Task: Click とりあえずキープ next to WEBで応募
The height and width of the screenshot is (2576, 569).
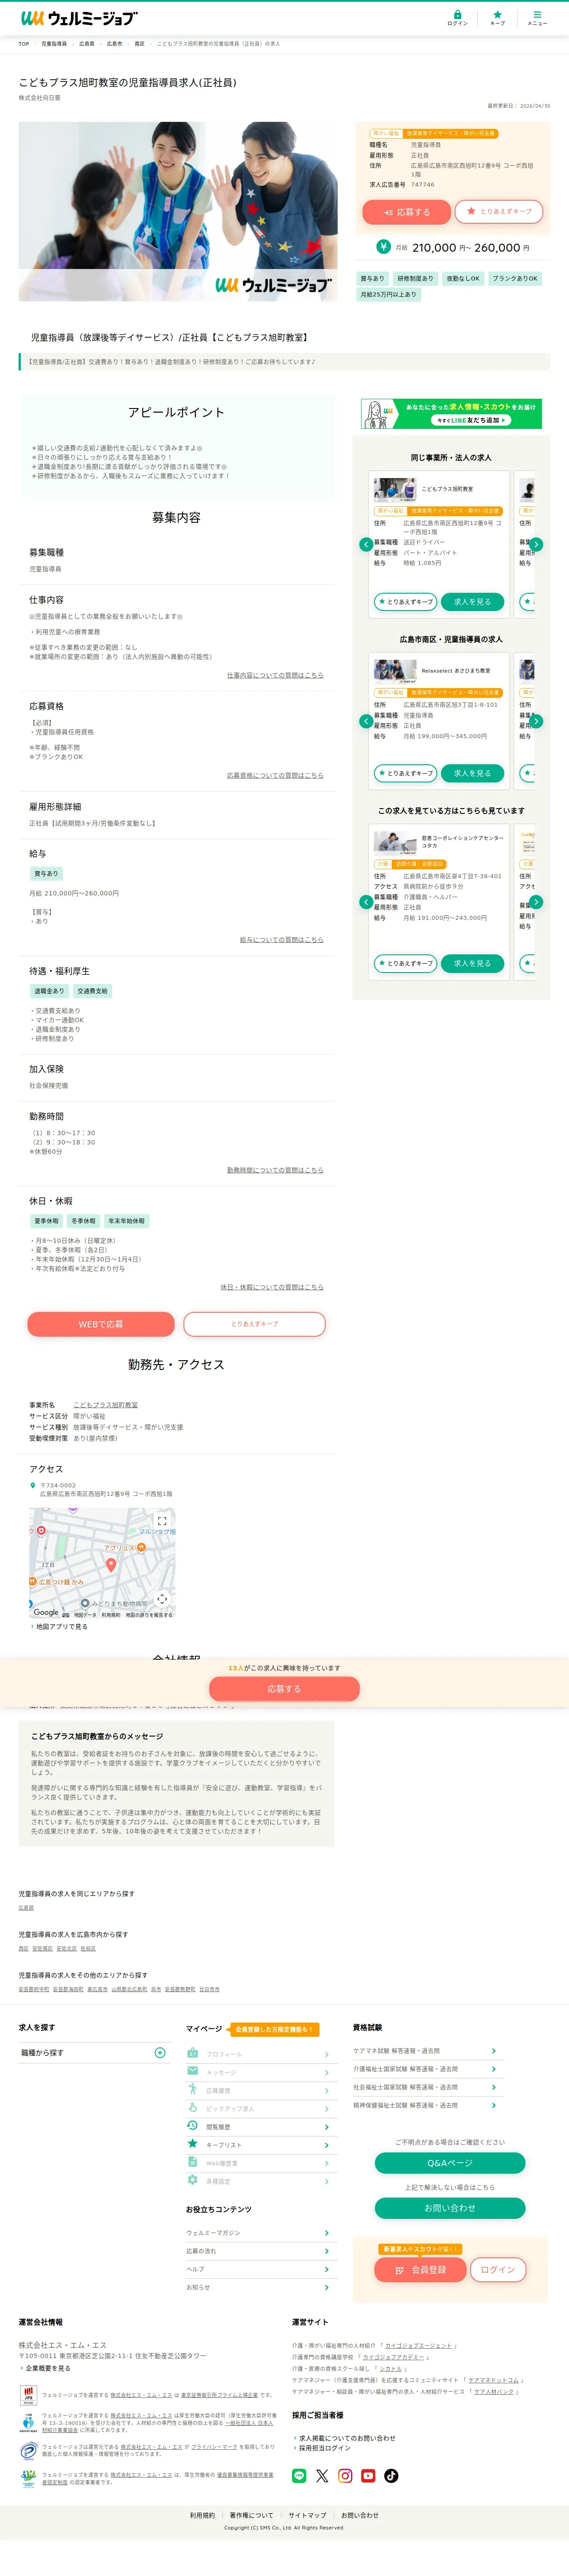Action: coord(255,1324)
